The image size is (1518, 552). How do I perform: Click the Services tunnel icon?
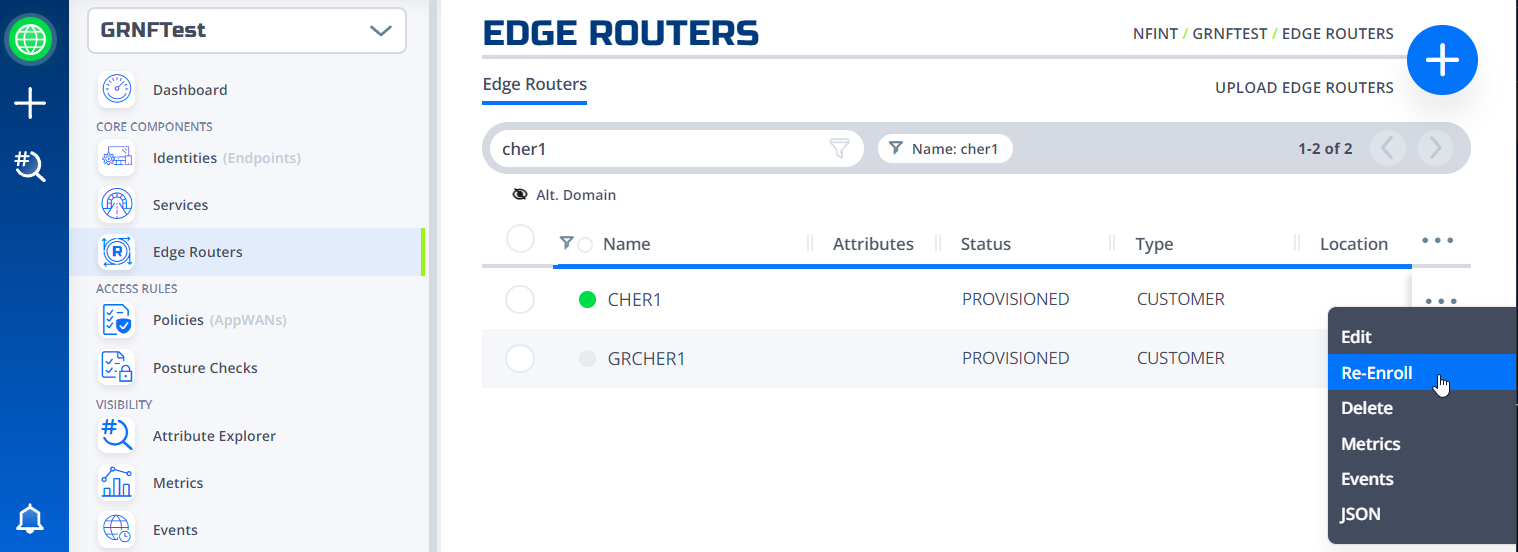click(117, 205)
